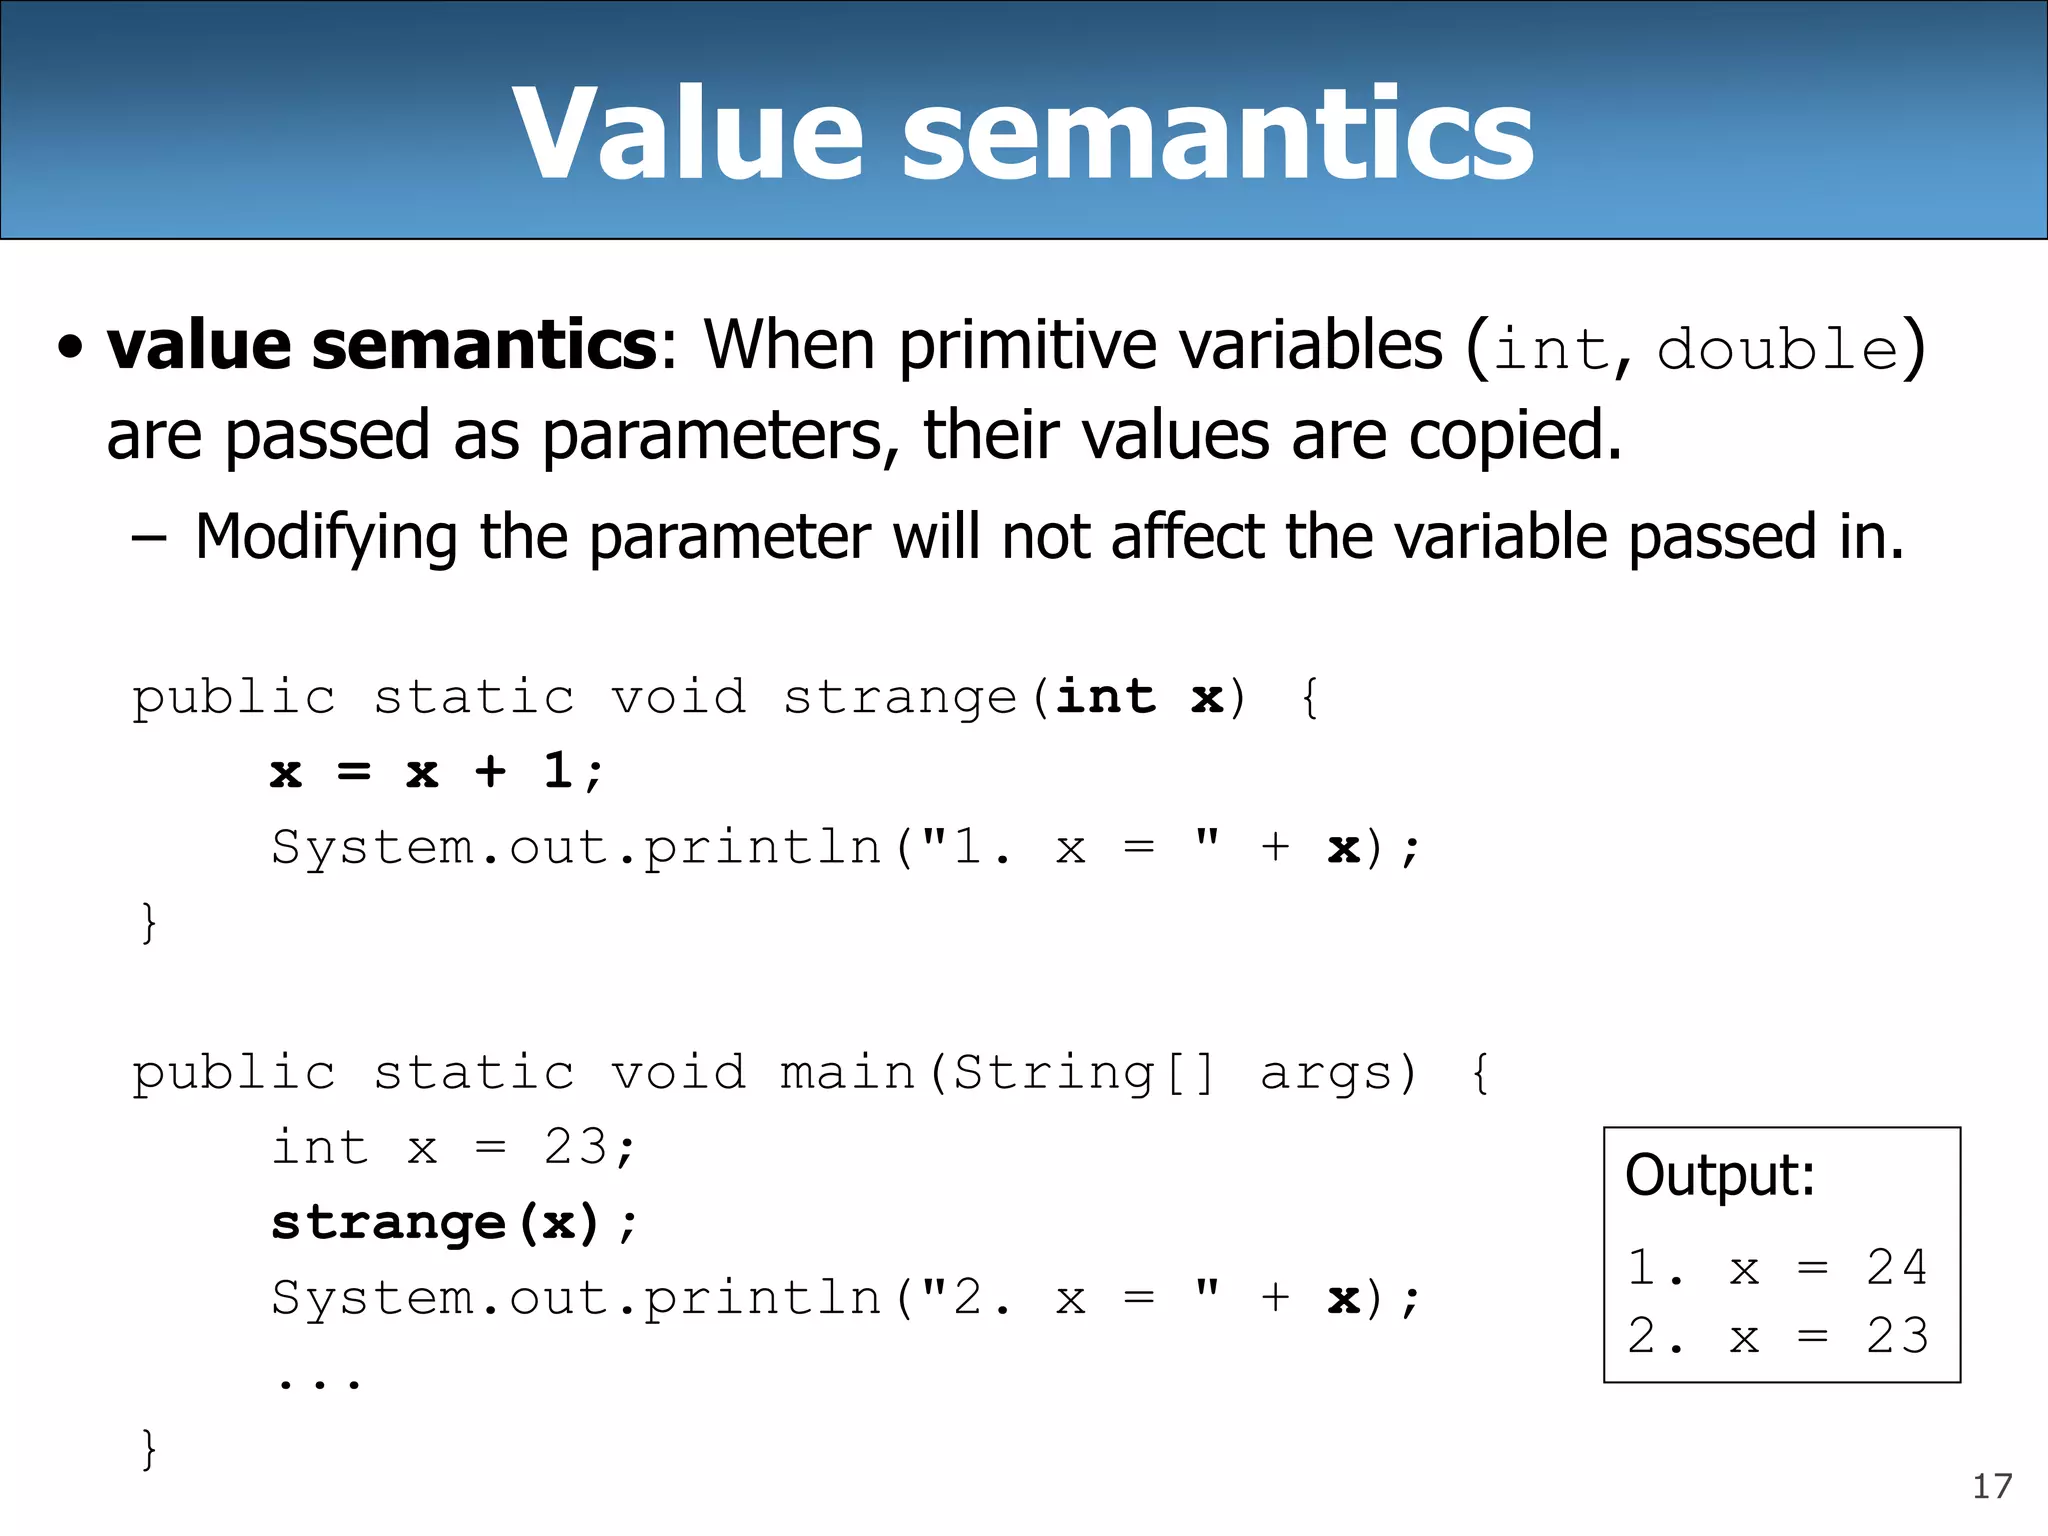Click the word "double" in the bullet
This screenshot has width=2048, height=1536.
click(x=1777, y=350)
